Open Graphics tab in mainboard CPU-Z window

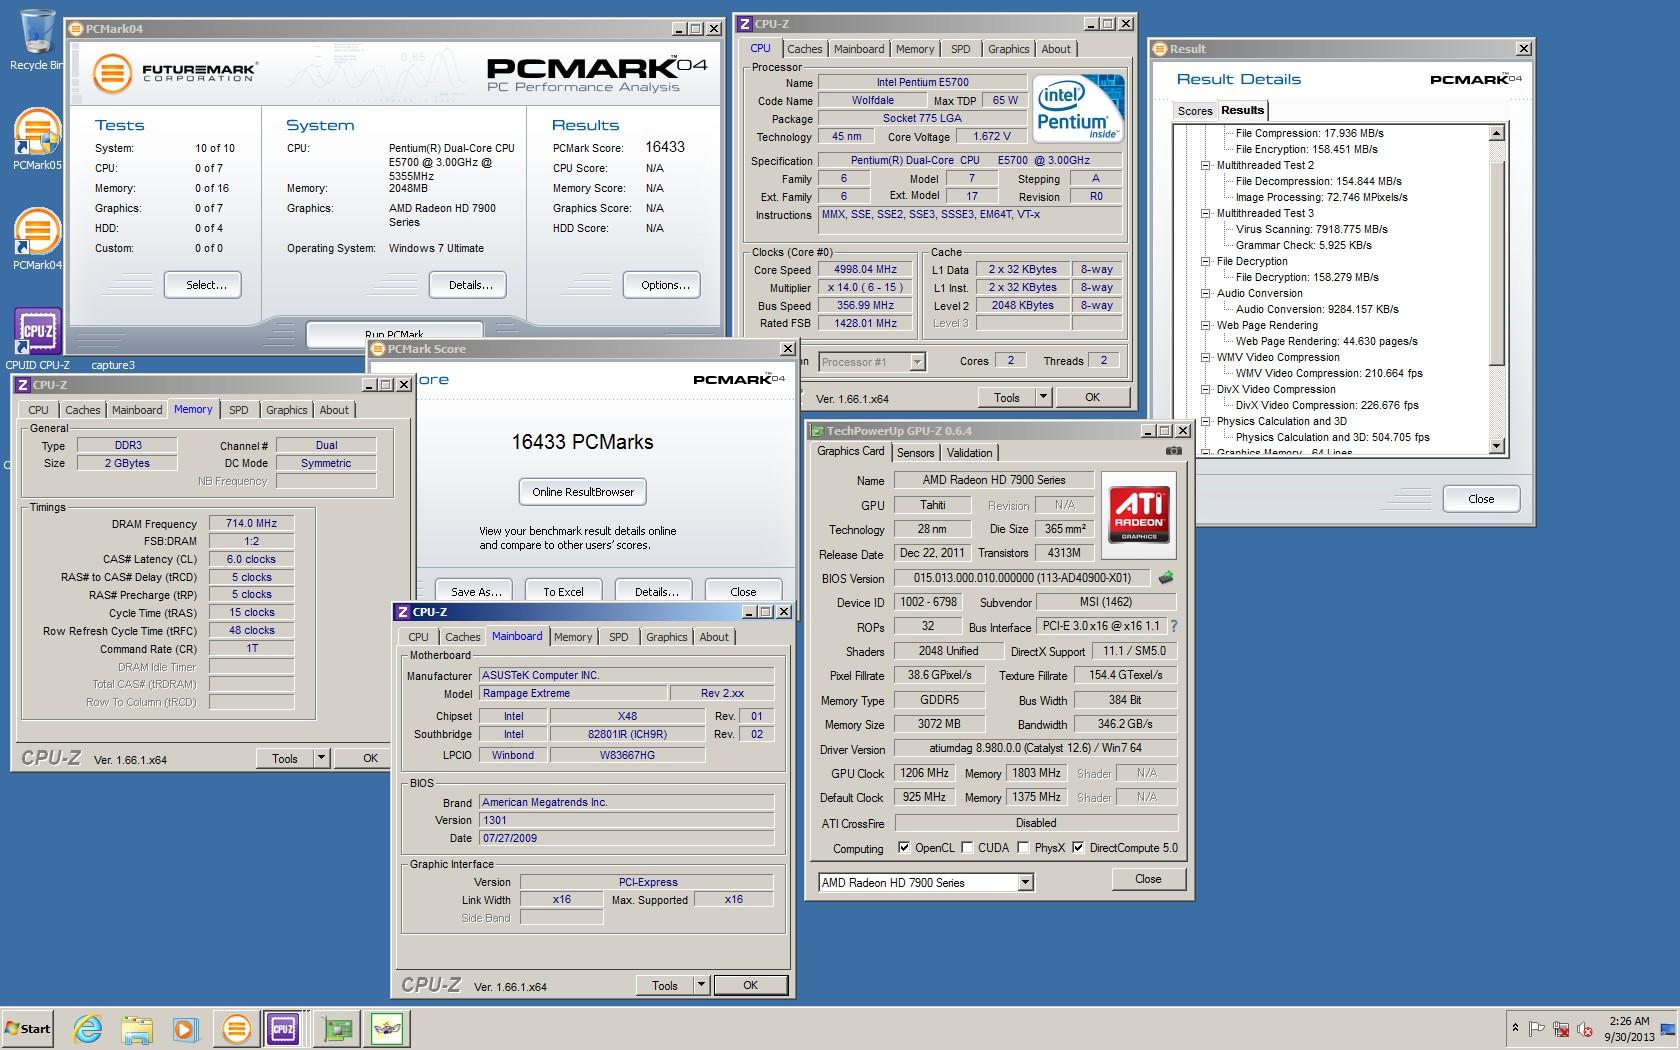pyautogui.click(x=666, y=637)
